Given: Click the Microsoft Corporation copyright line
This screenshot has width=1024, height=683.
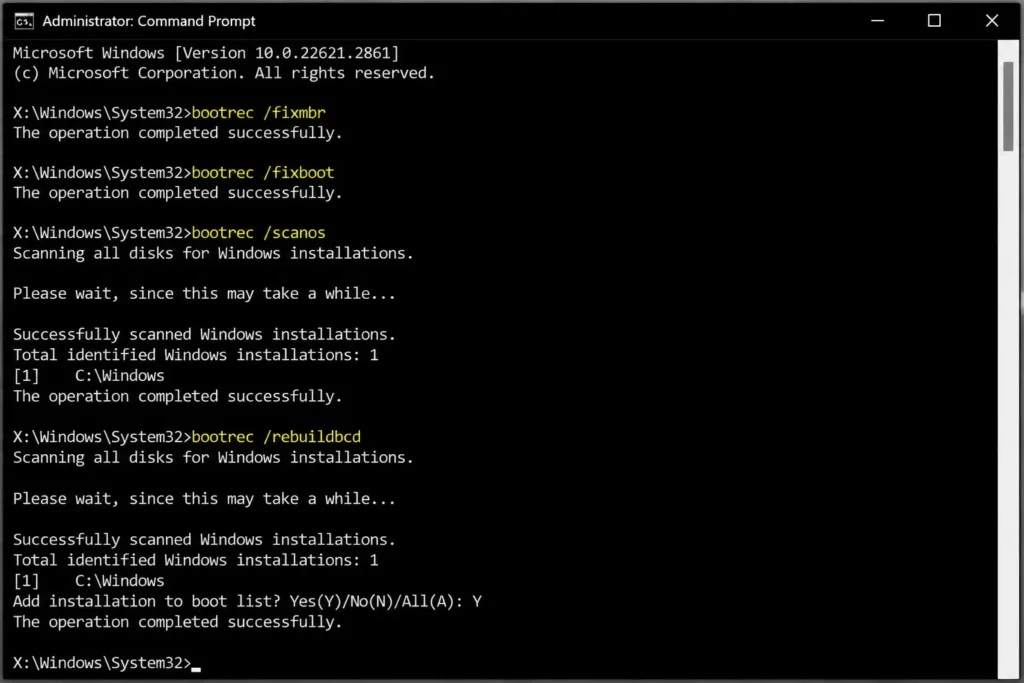Looking at the screenshot, I should pyautogui.click(x=223, y=73).
